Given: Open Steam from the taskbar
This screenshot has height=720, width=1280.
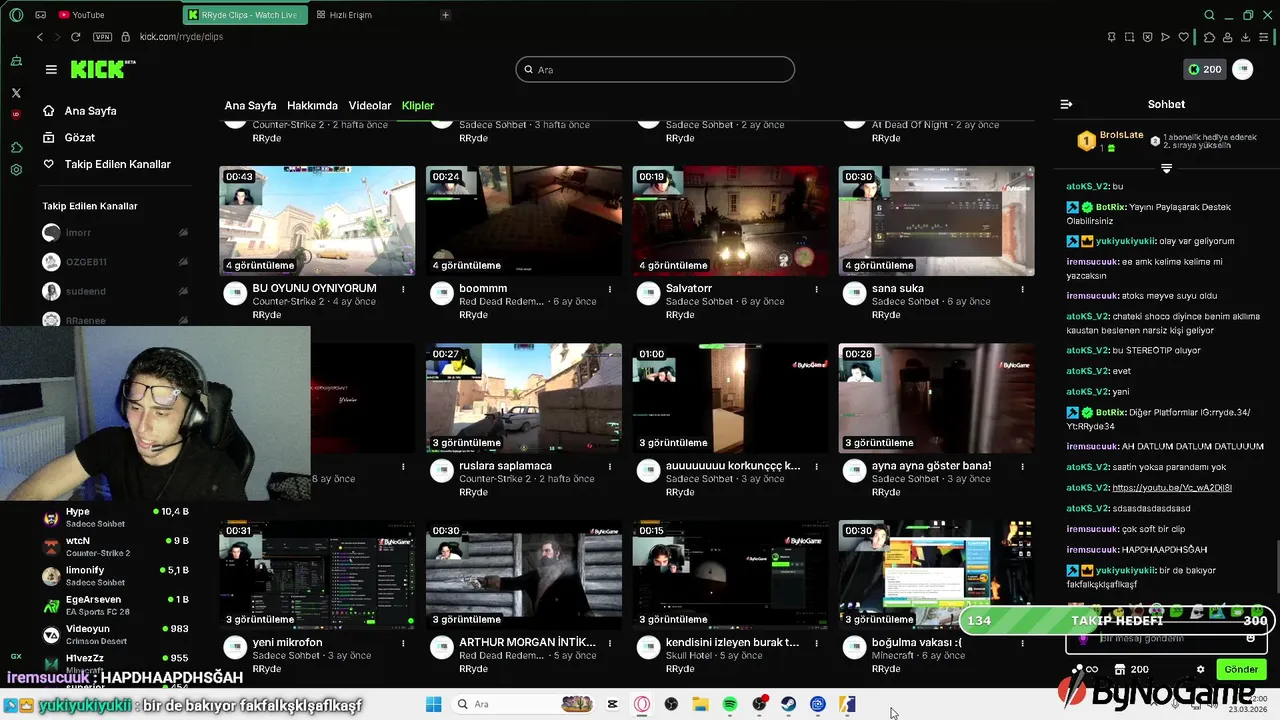Looking at the screenshot, I should (788, 704).
